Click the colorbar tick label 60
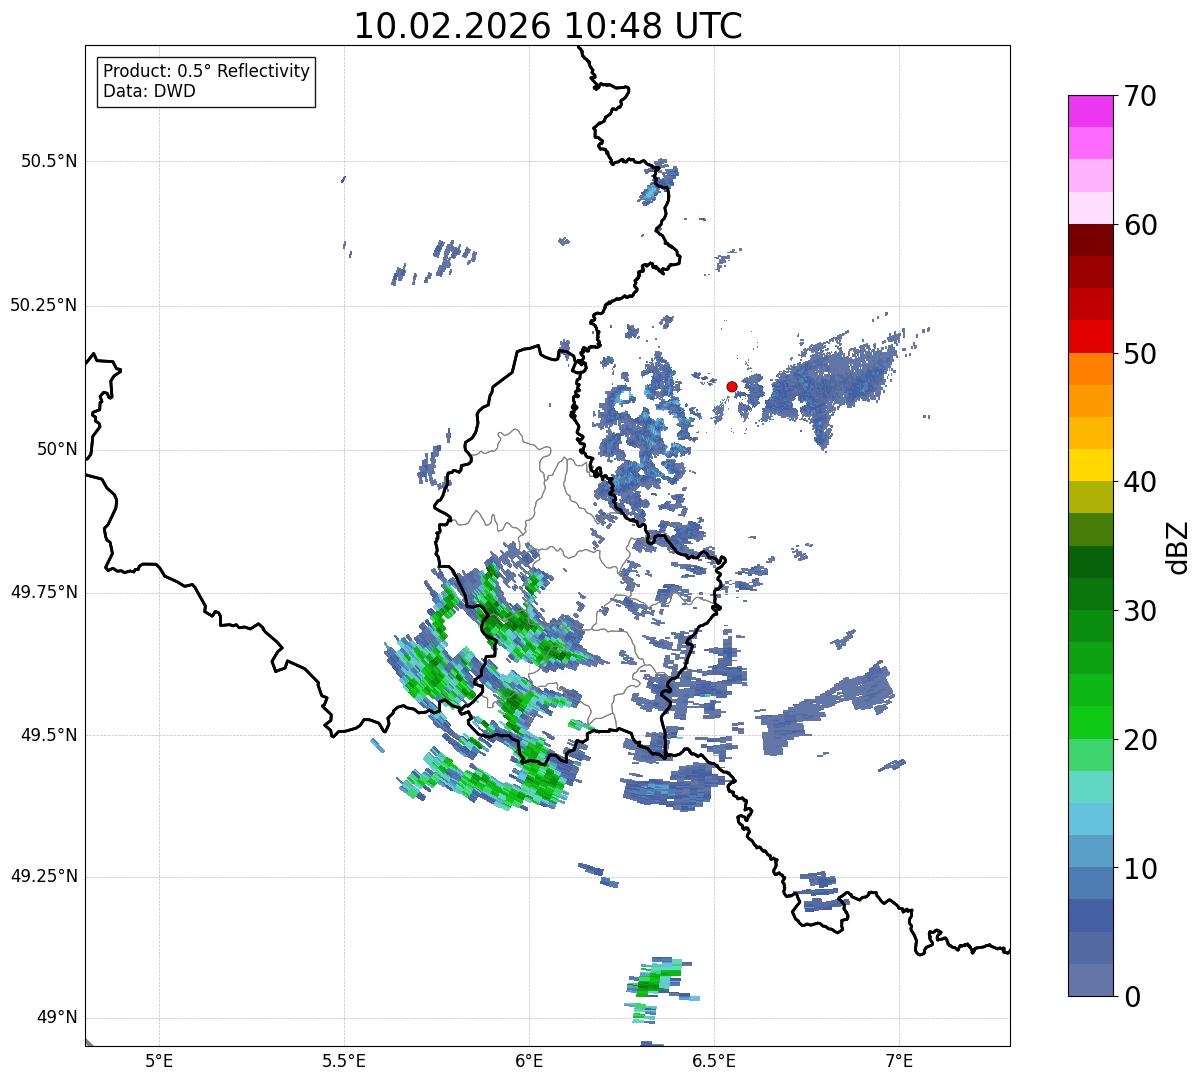 point(1139,225)
